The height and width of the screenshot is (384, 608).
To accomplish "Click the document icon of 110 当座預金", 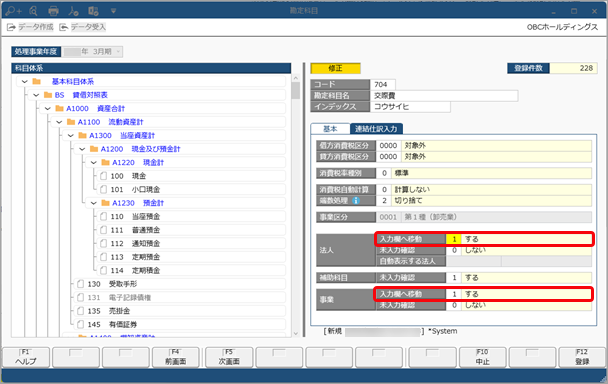I will [x=104, y=216].
